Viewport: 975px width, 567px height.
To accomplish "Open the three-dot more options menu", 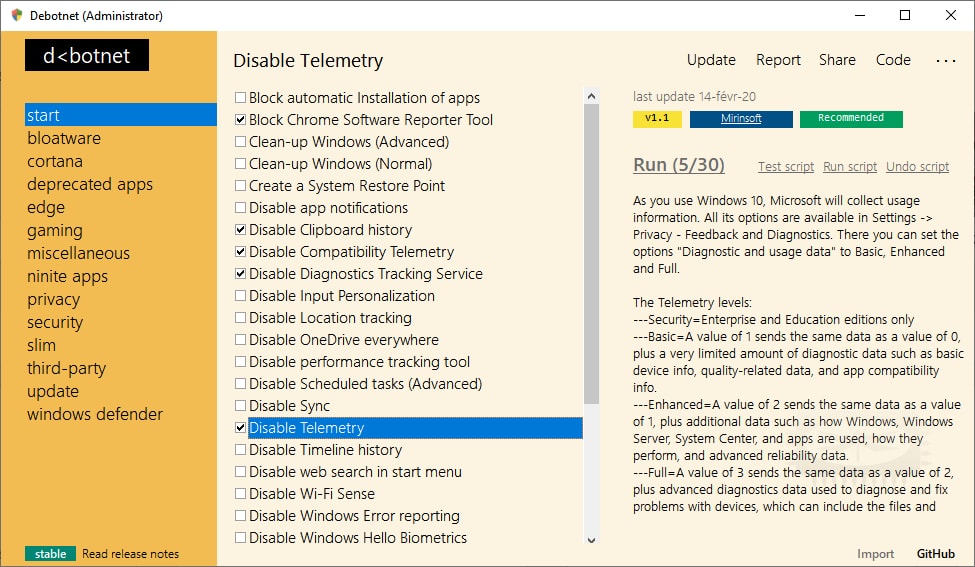I will pyautogui.click(x=945, y=60).
